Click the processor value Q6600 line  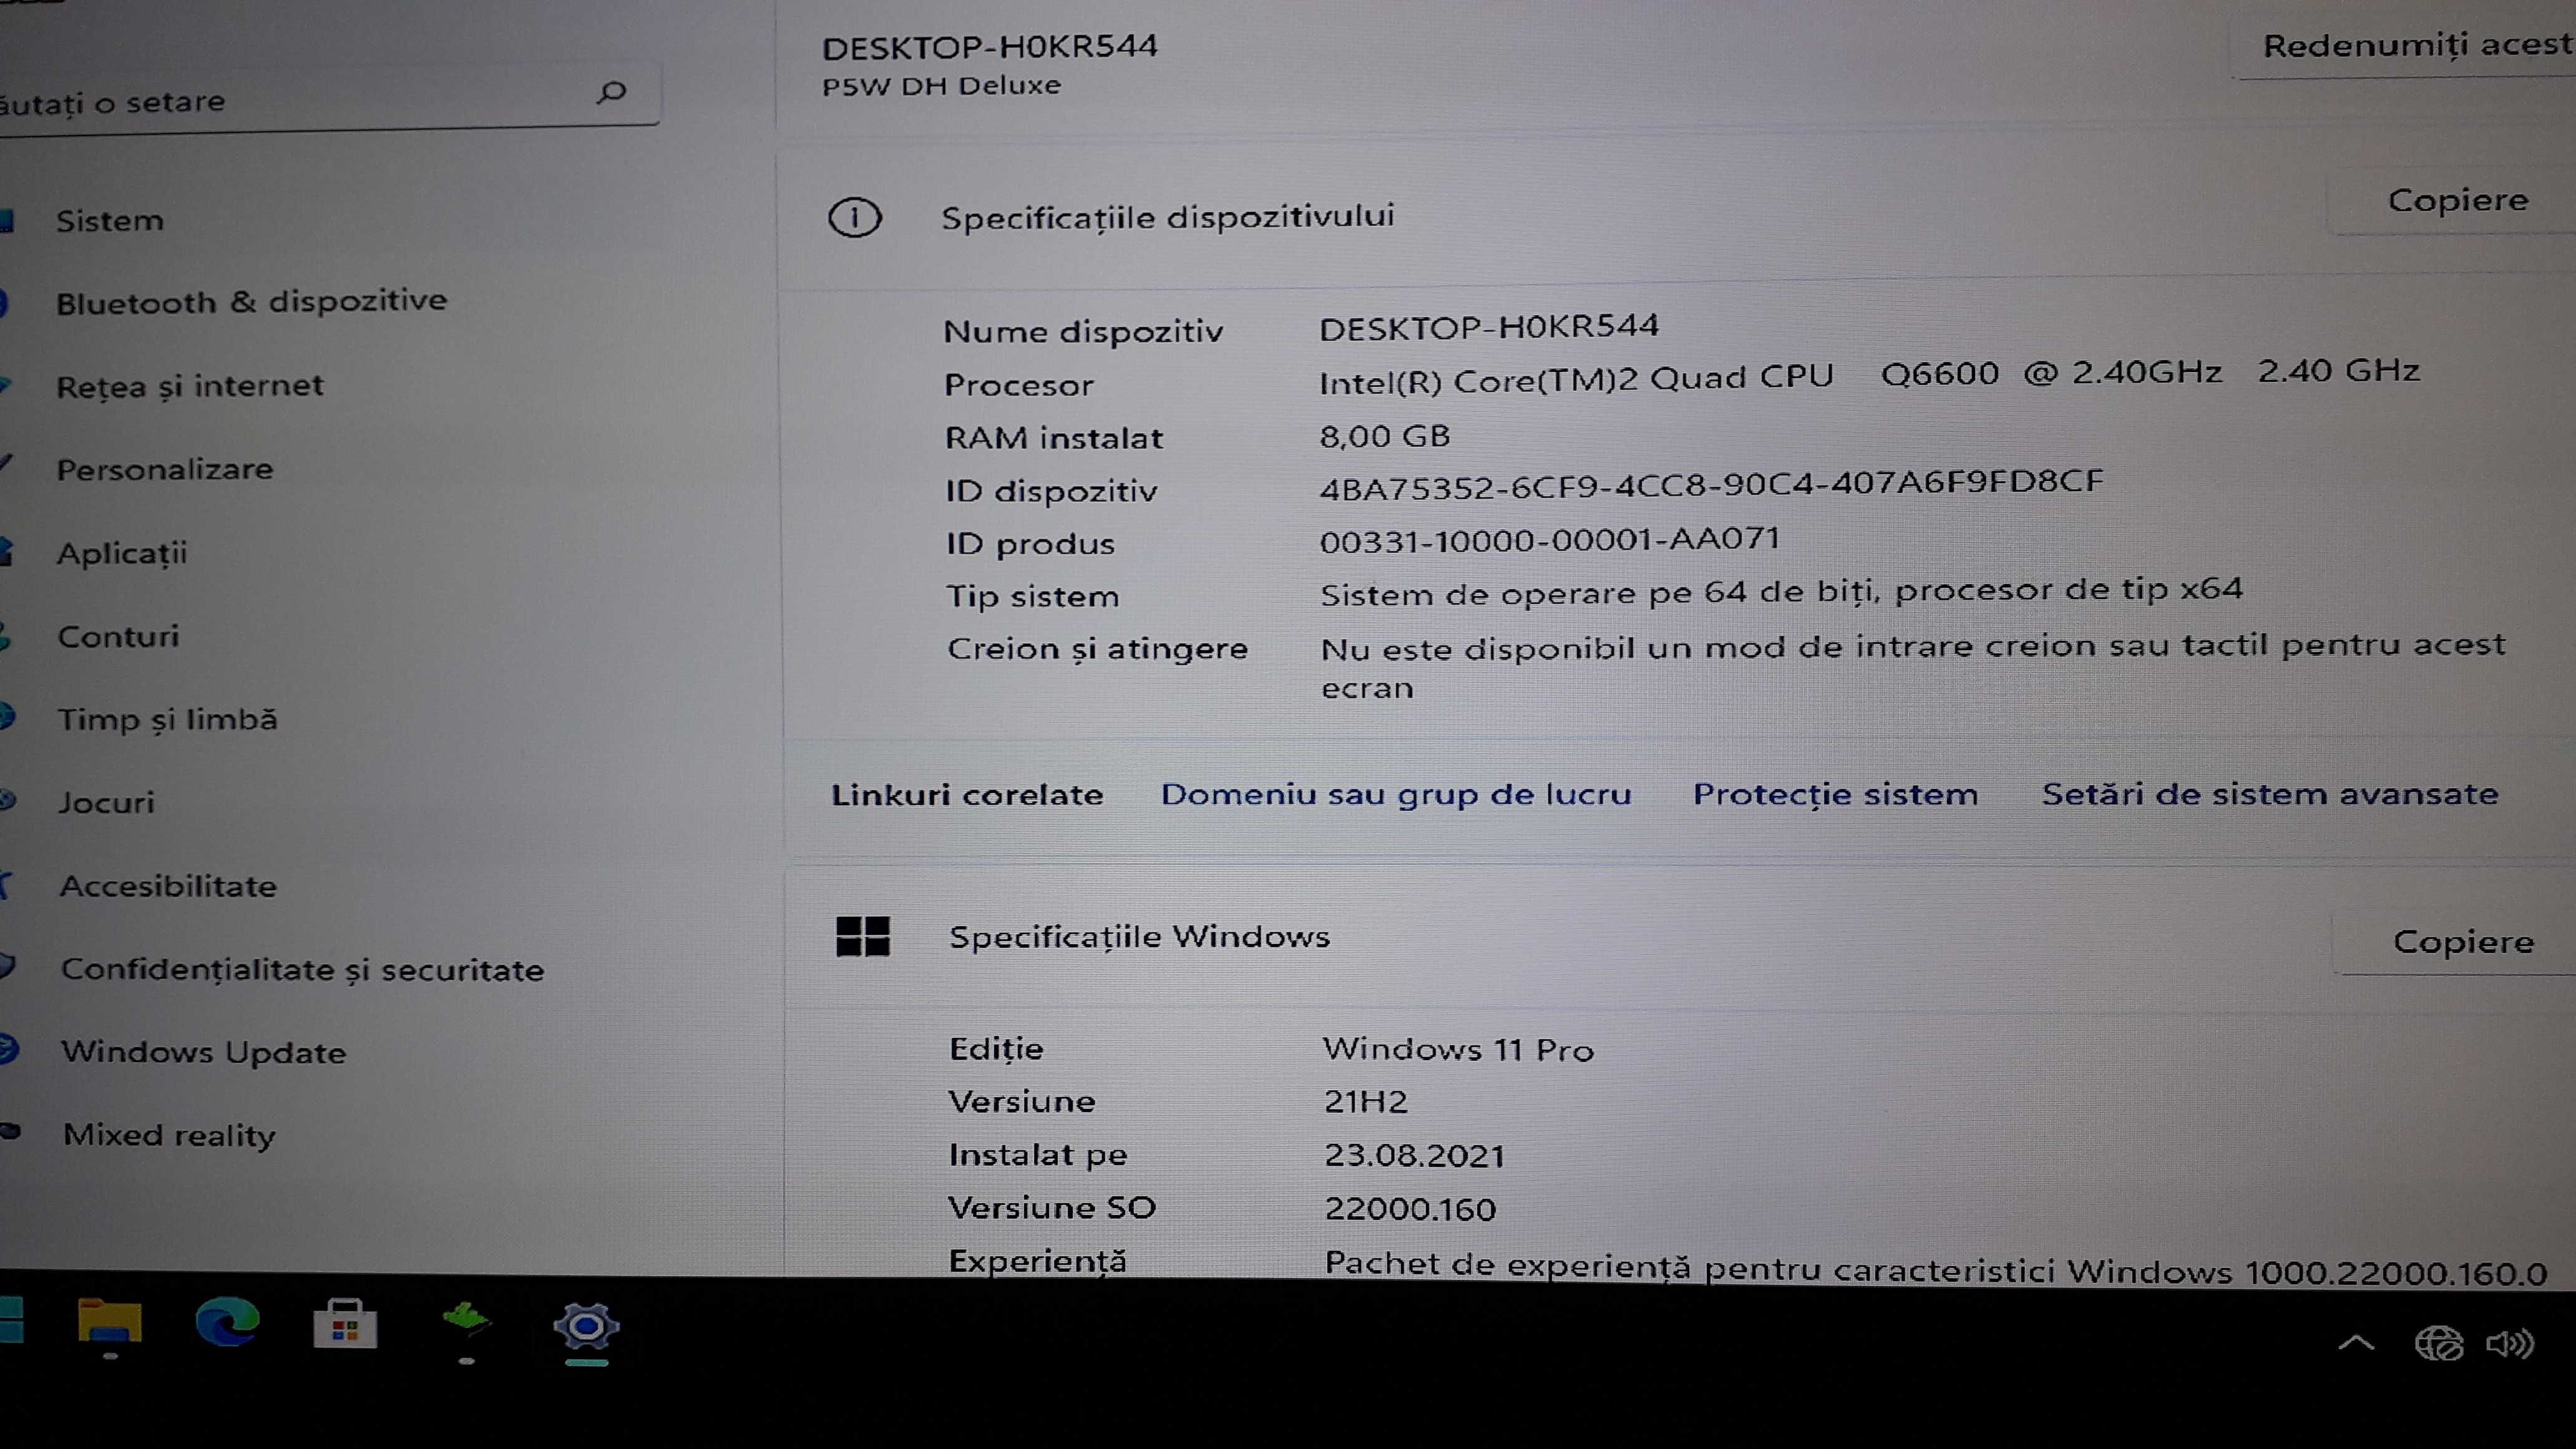pyautogui.click(x=1869, y=377)
